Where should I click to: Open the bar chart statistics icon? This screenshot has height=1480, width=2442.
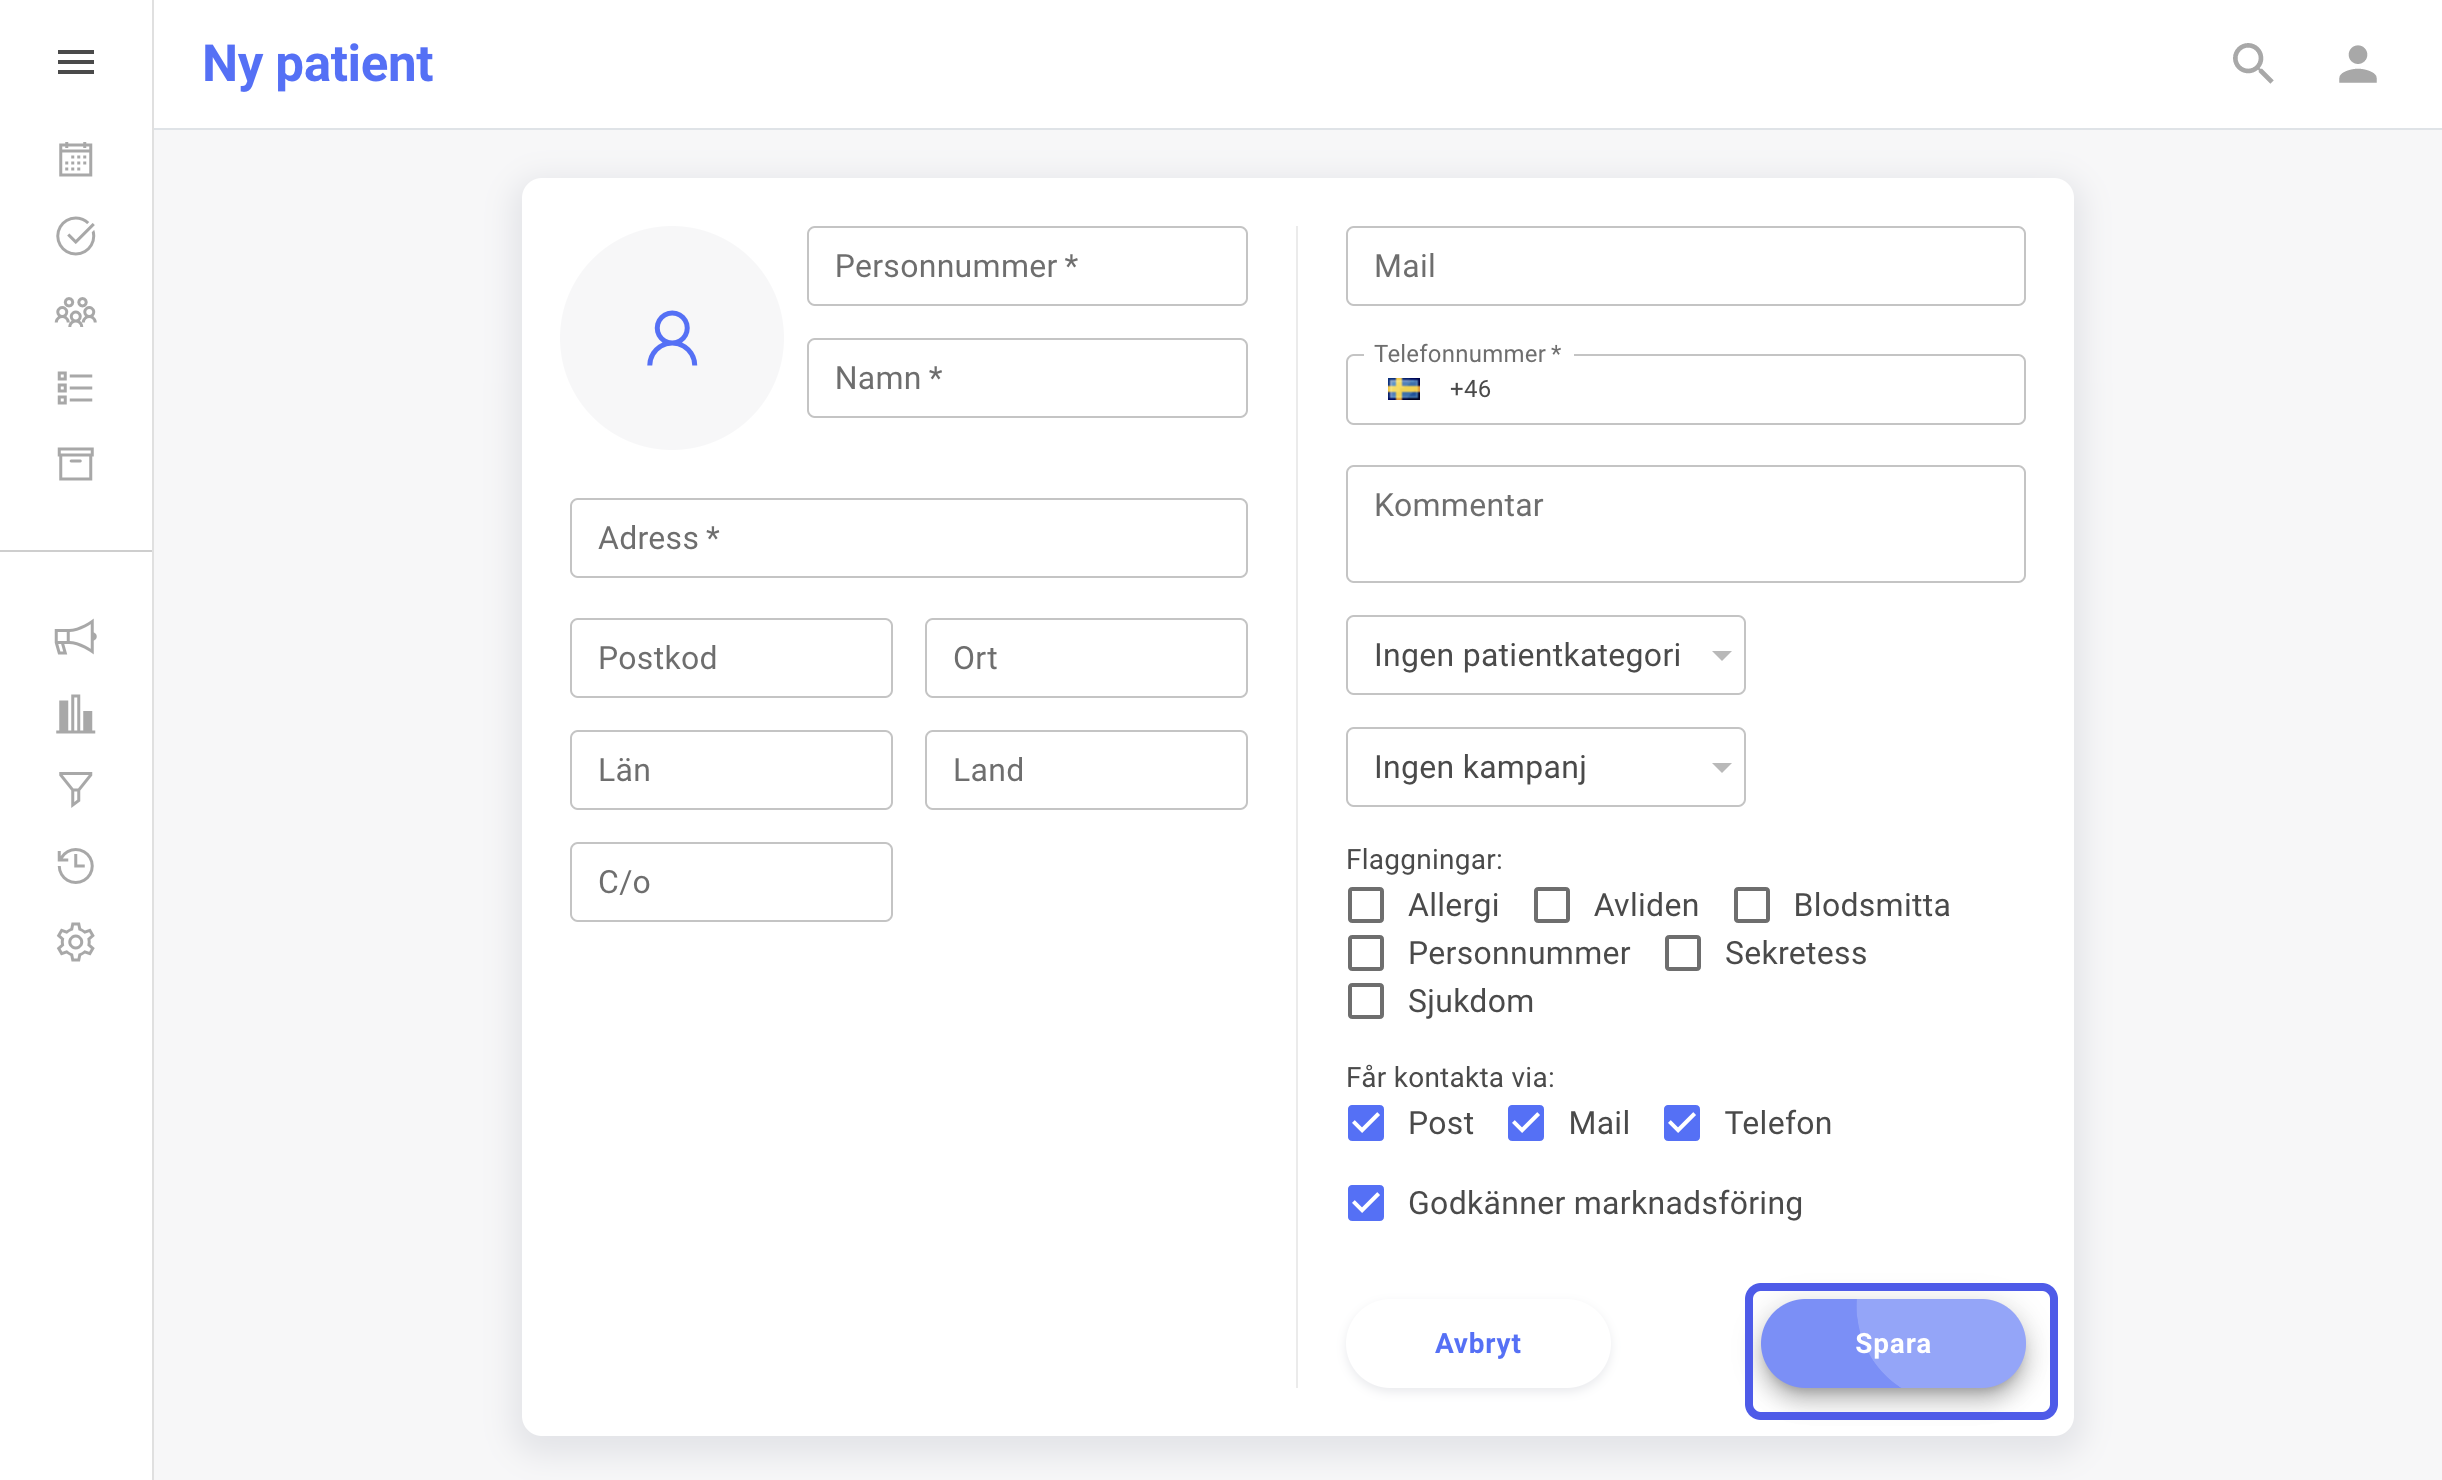click(75, 714)
